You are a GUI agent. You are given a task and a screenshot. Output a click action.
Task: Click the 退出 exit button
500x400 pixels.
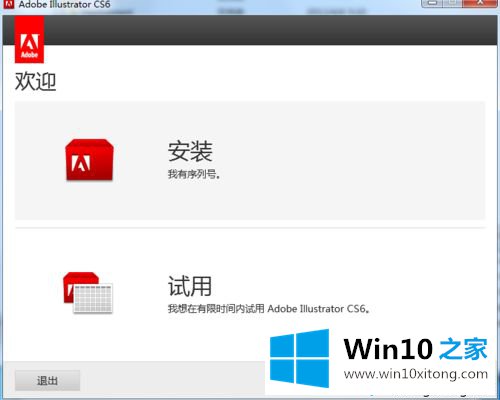47,380
